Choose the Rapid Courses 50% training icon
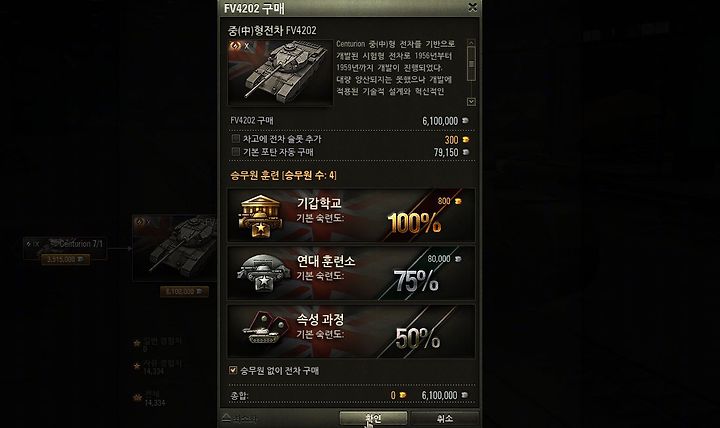 point(264,329)
